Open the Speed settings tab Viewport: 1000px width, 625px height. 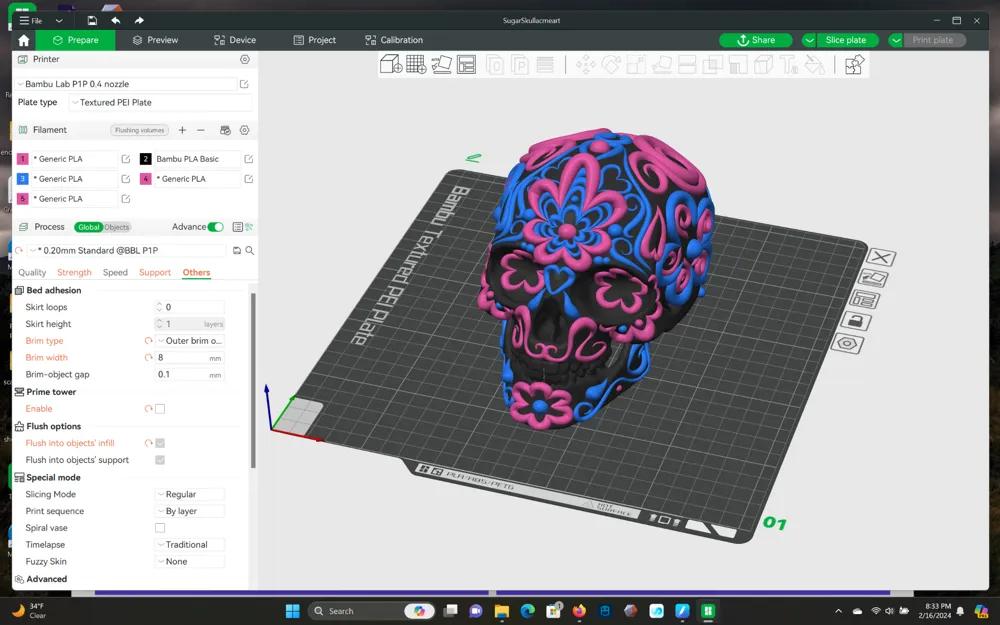point(115,272)
